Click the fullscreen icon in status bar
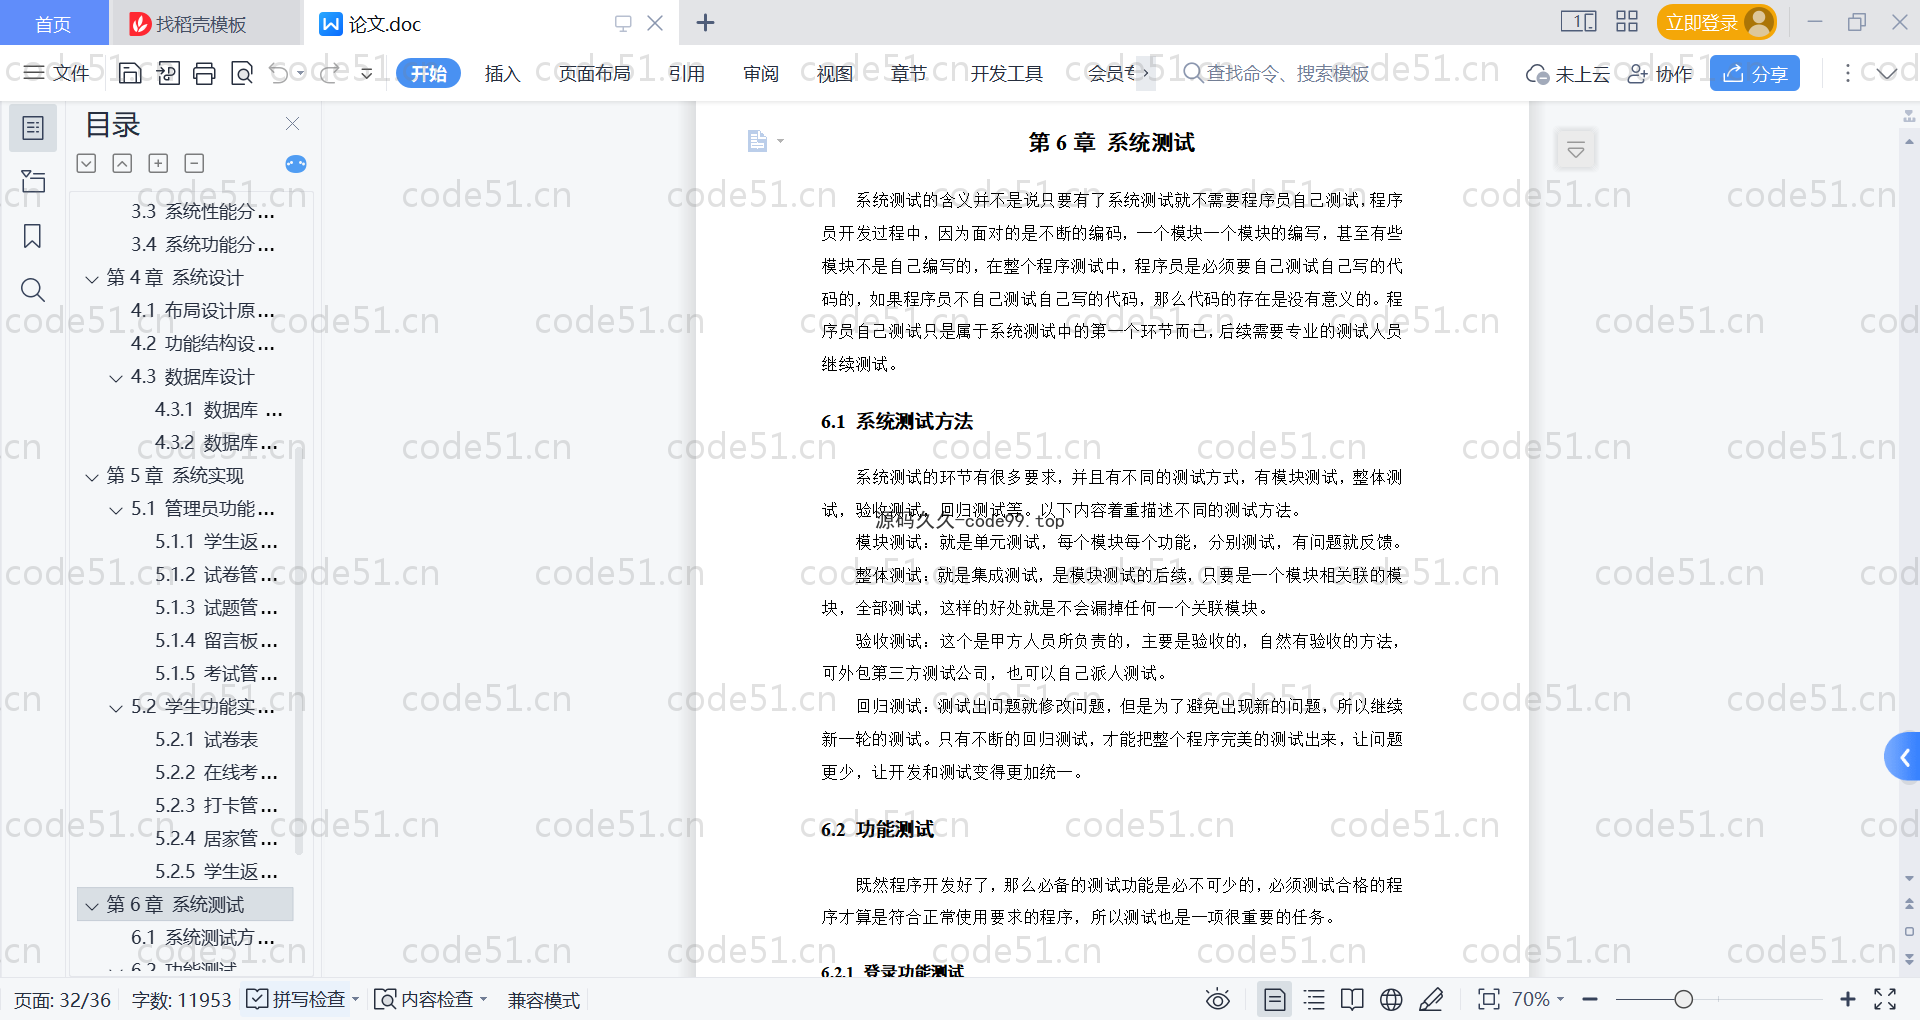 1885,999
